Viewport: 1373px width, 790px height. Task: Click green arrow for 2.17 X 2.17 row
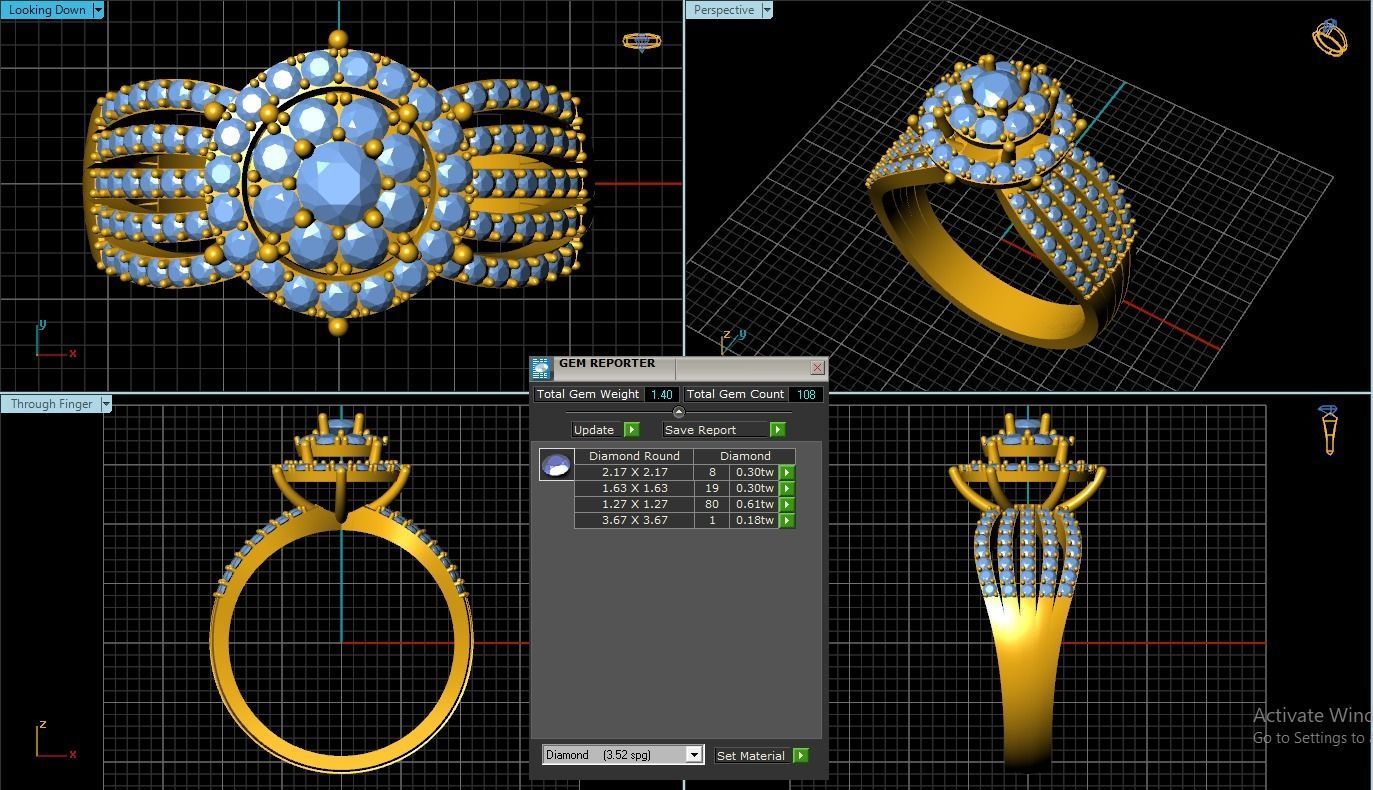pos(787,472)
